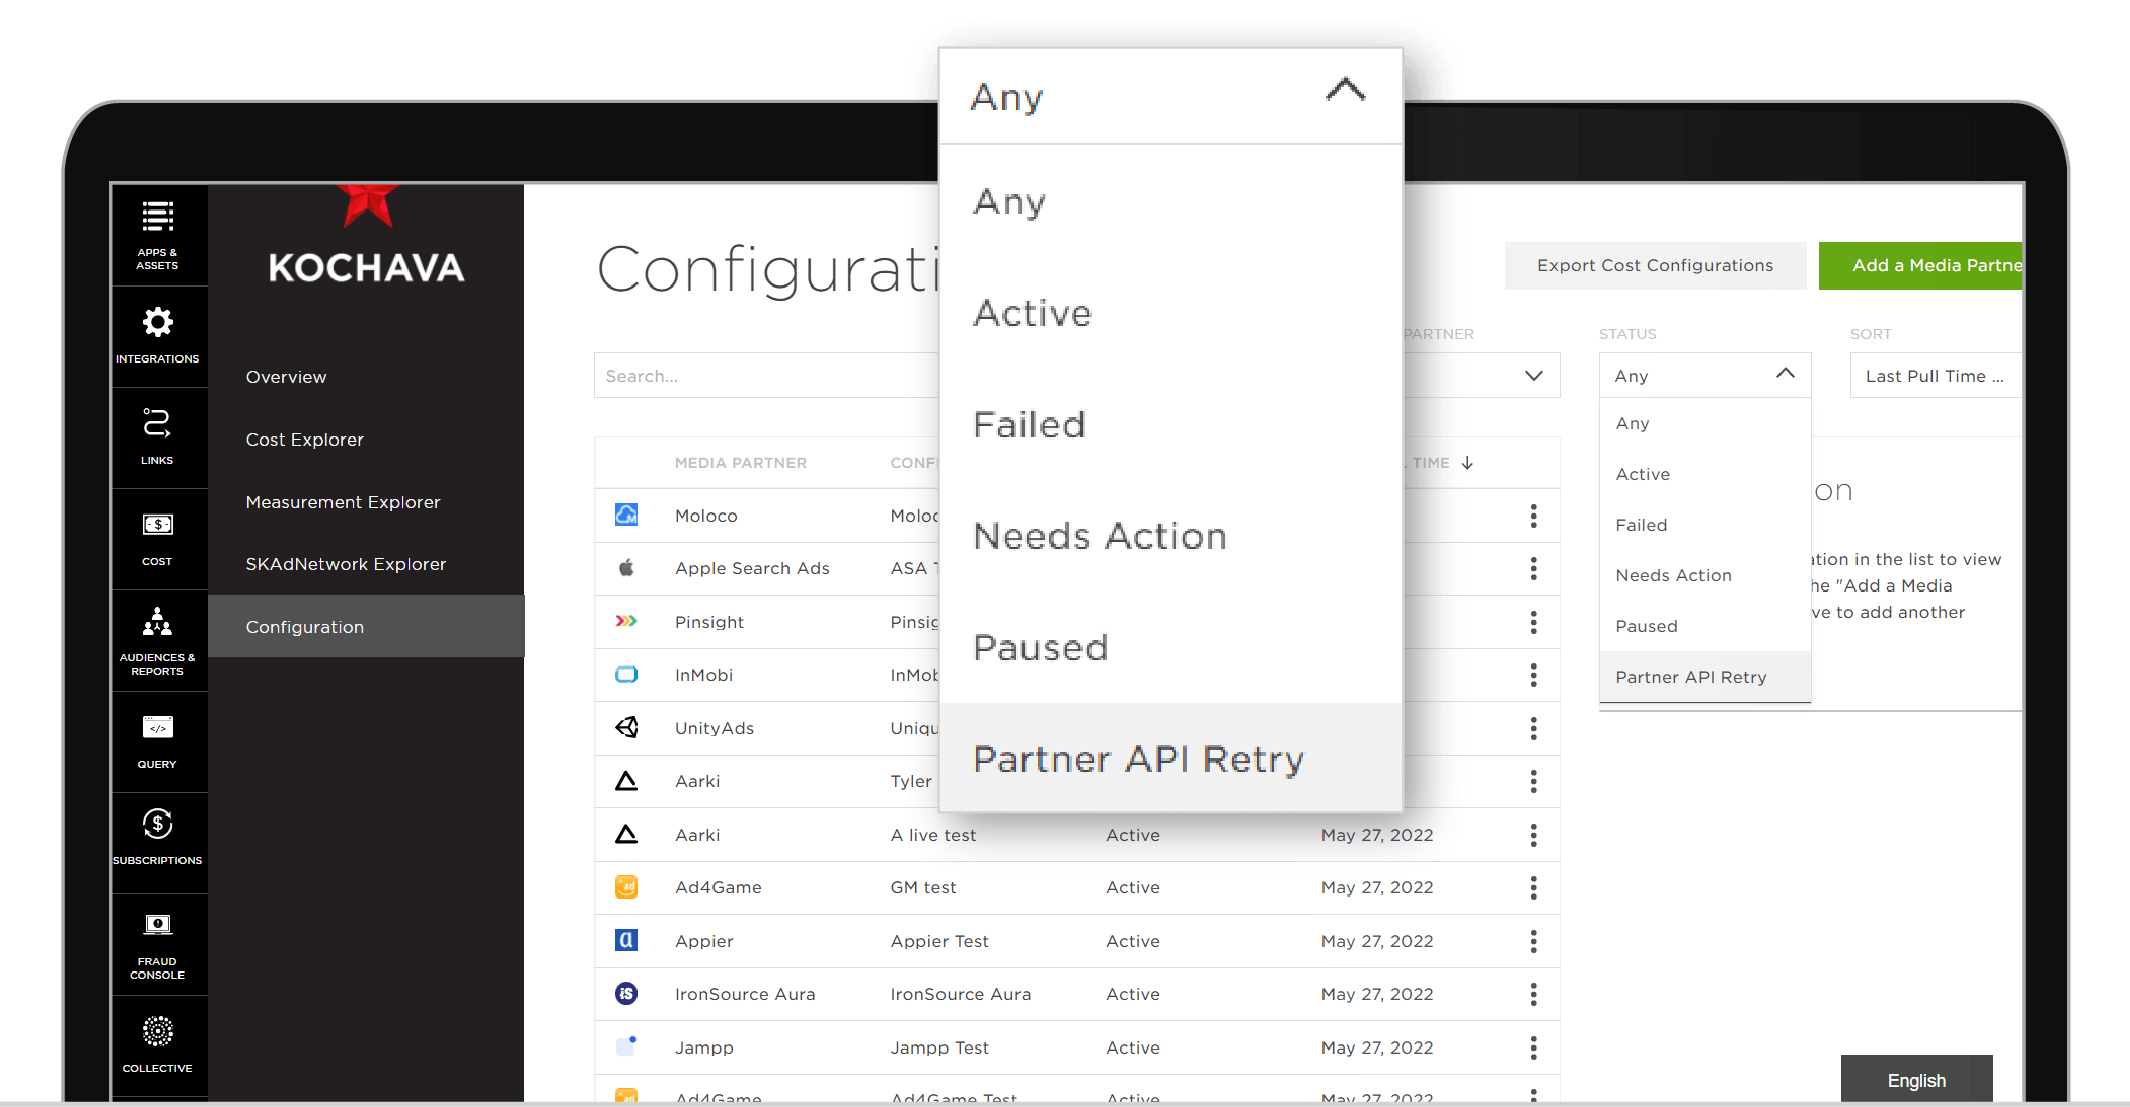Select Partner API Retry in small list
Screen dimensions: 2130x1107
click(x=1705, y=677)
